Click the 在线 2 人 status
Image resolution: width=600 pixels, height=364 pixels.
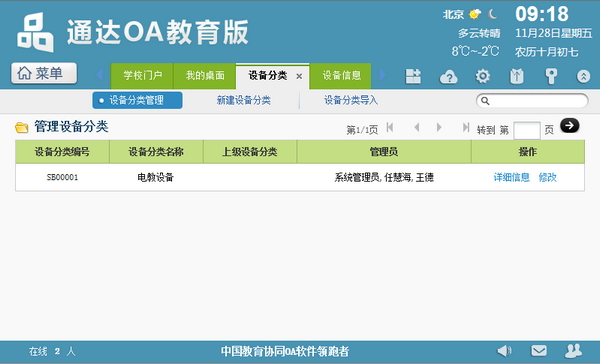(x=52, y=351)
